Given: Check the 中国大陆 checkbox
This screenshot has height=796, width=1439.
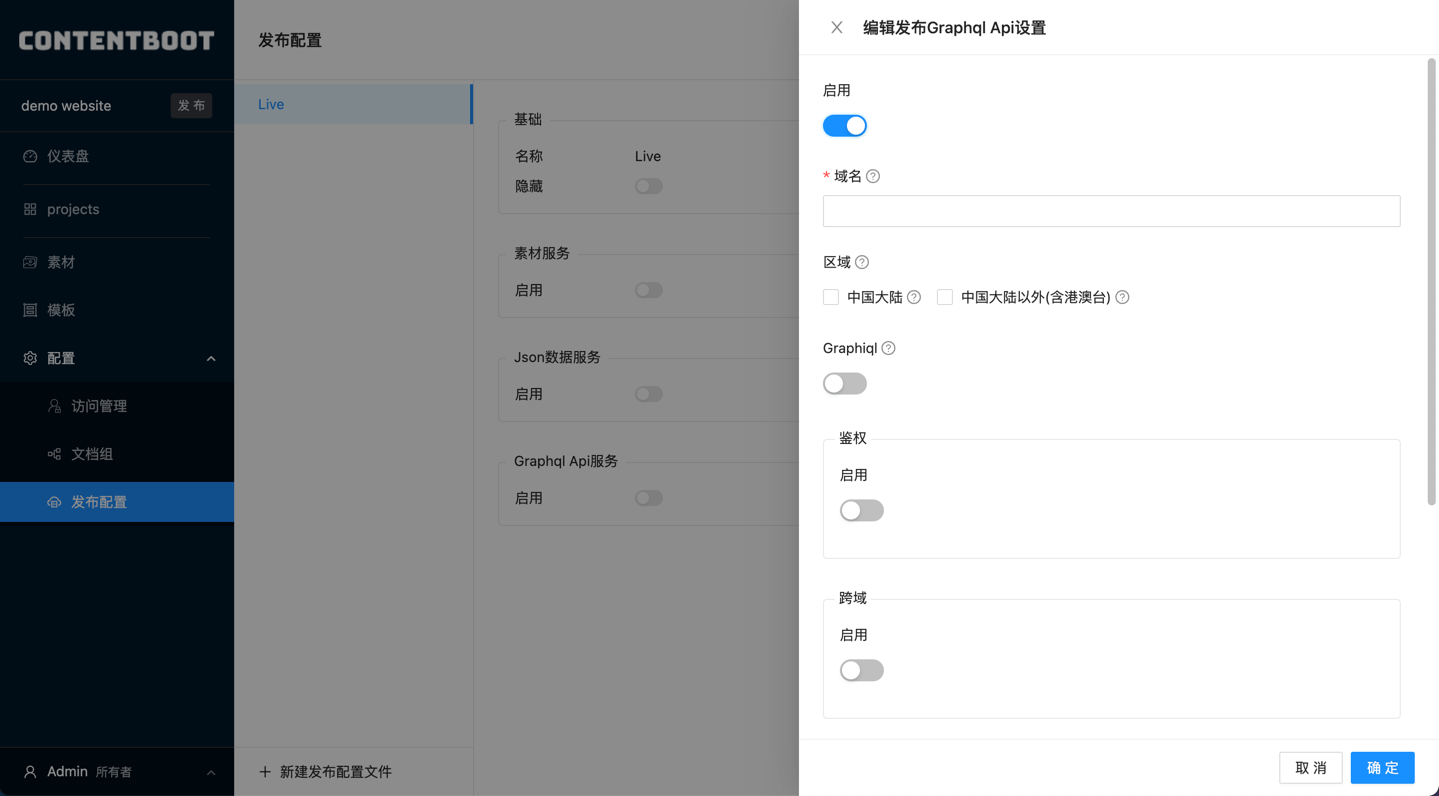Looking at the screenshot, I should [x=831, y=297].
